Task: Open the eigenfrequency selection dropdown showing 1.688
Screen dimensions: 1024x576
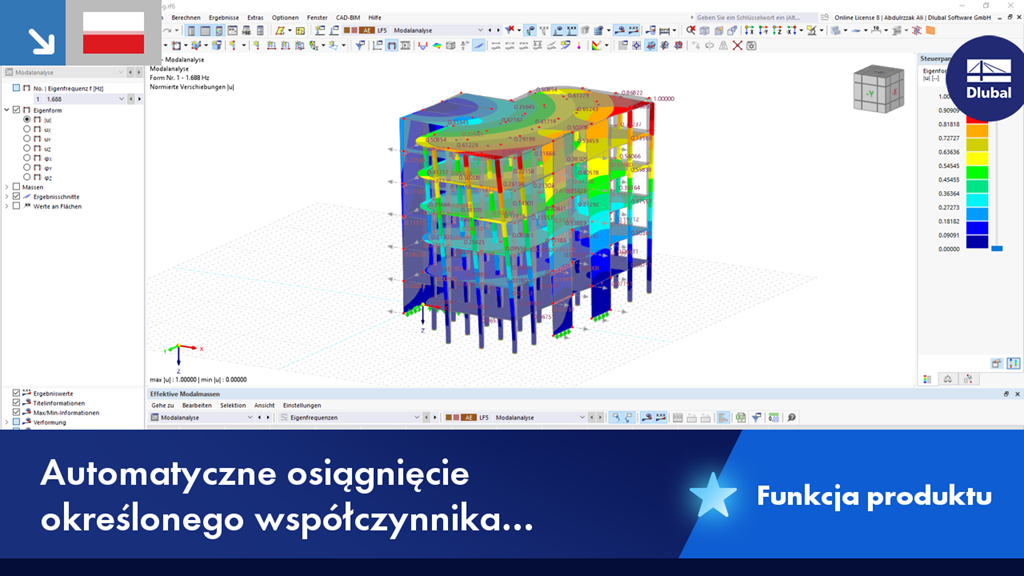Action: tap(121, 97)
